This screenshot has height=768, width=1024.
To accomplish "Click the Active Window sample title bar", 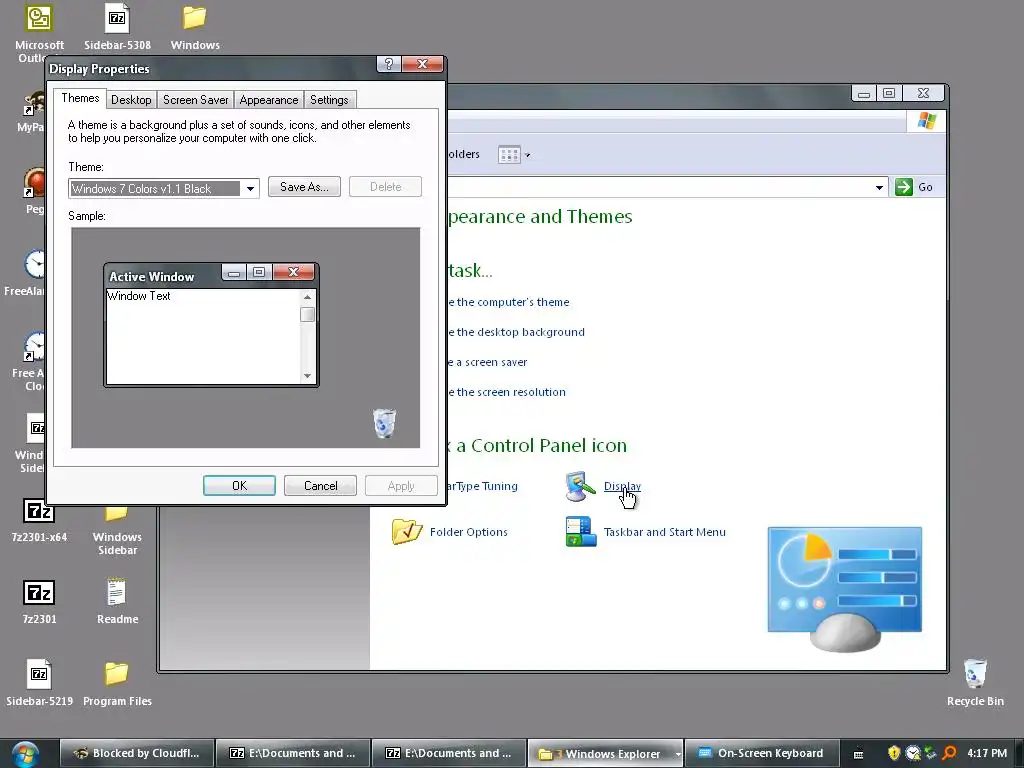I will pos(162,276).
